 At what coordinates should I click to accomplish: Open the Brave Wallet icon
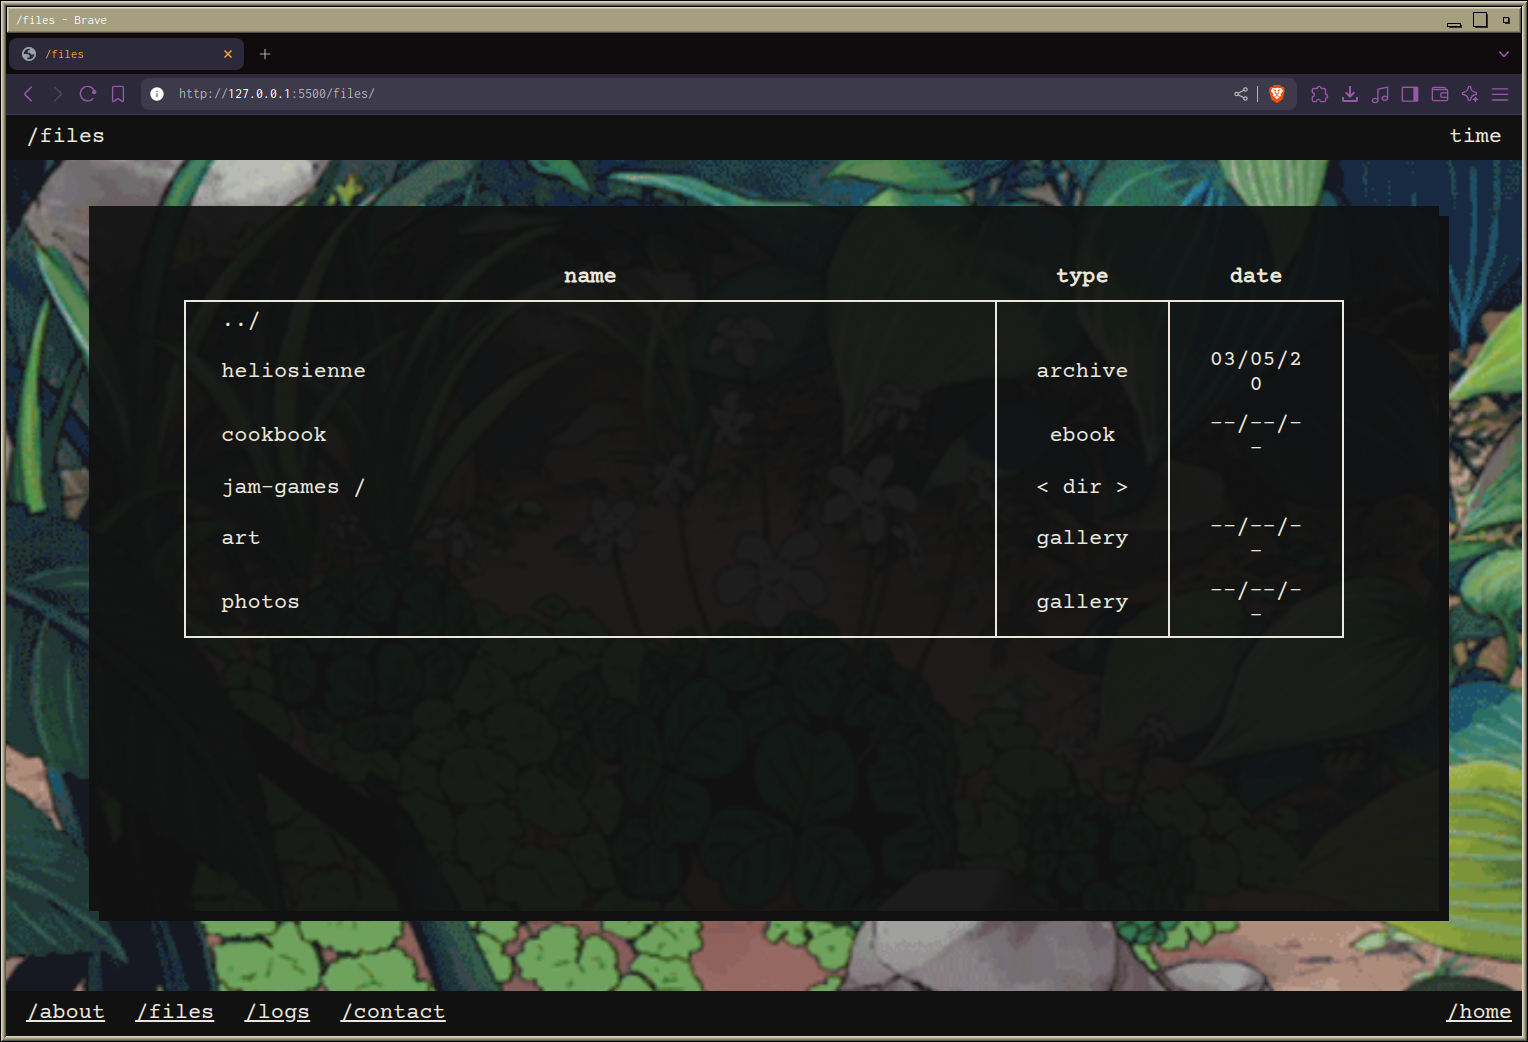coord(1440,94)
